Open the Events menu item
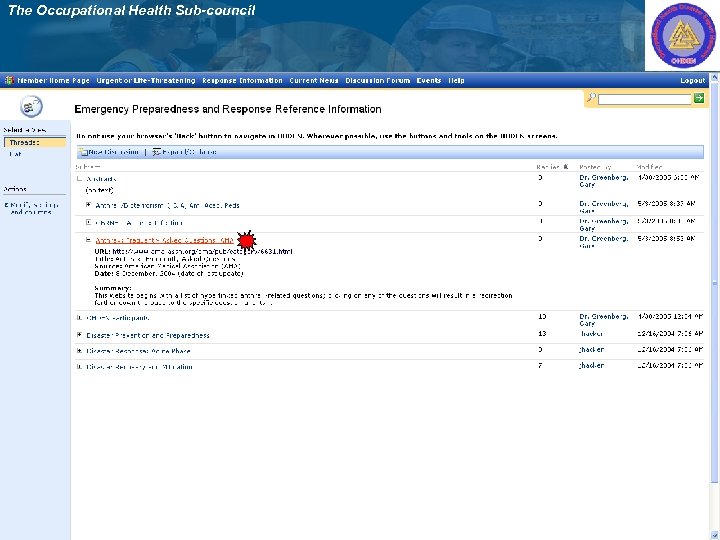The image size is (720, 540). pyautogui.click(x=429, y=80)
